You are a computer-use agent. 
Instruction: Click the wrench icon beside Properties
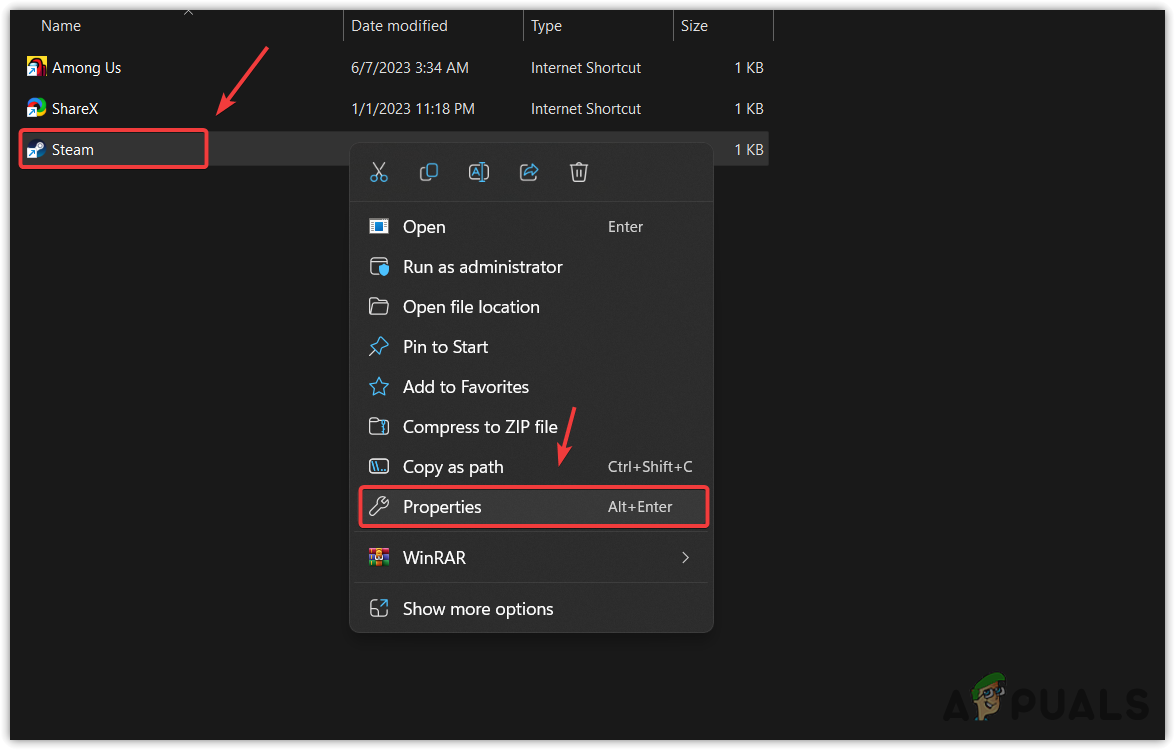click(x=379, y=506)
